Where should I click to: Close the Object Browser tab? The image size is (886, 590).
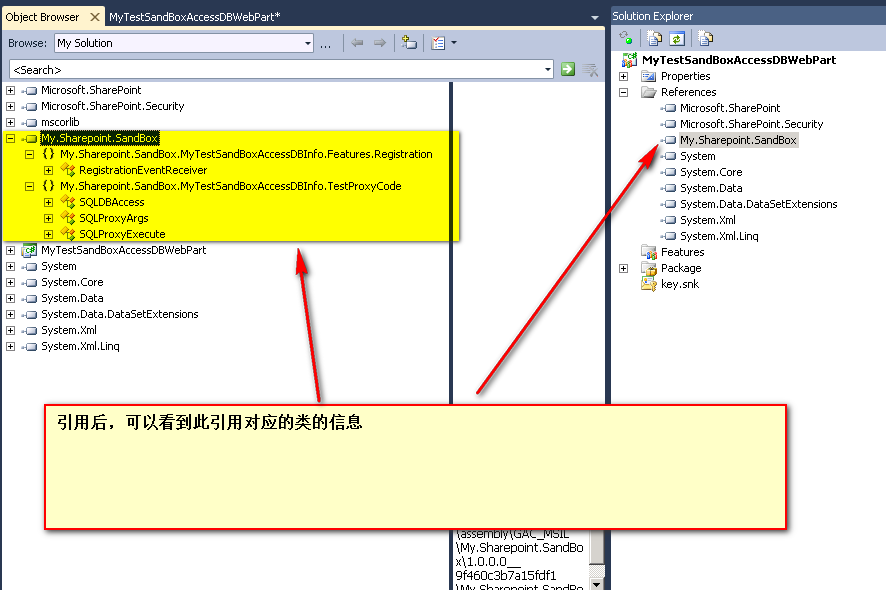point(95,17)
